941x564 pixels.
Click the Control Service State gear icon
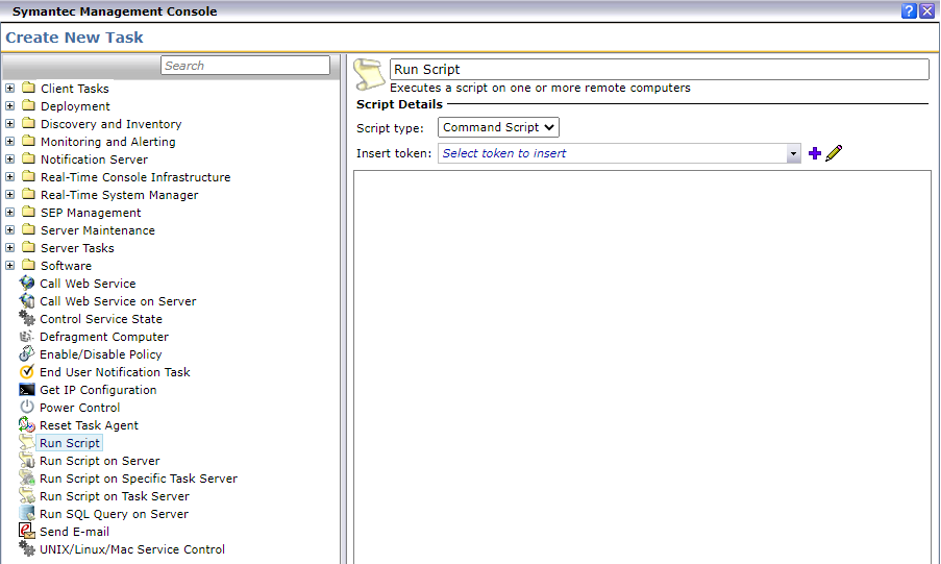[27, 319]
